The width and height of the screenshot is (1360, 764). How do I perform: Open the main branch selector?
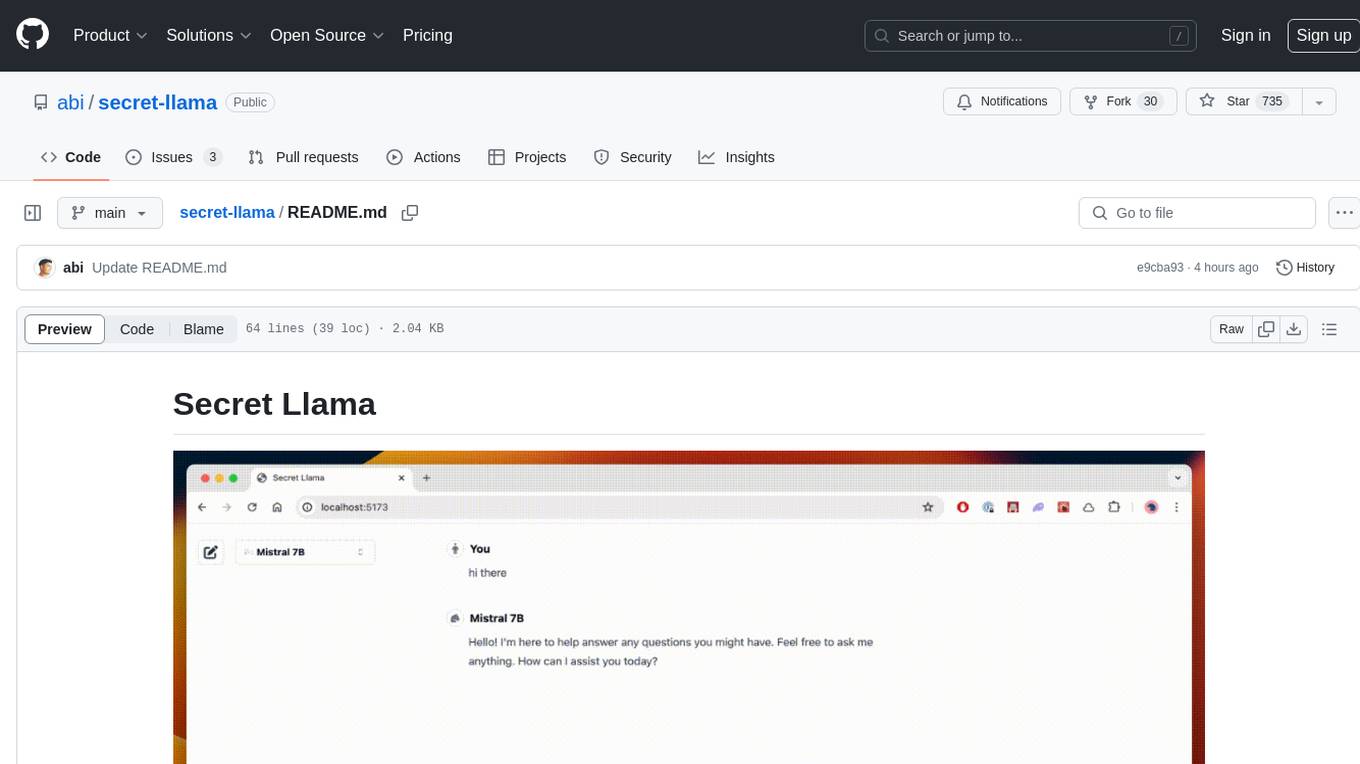(109, 213)
